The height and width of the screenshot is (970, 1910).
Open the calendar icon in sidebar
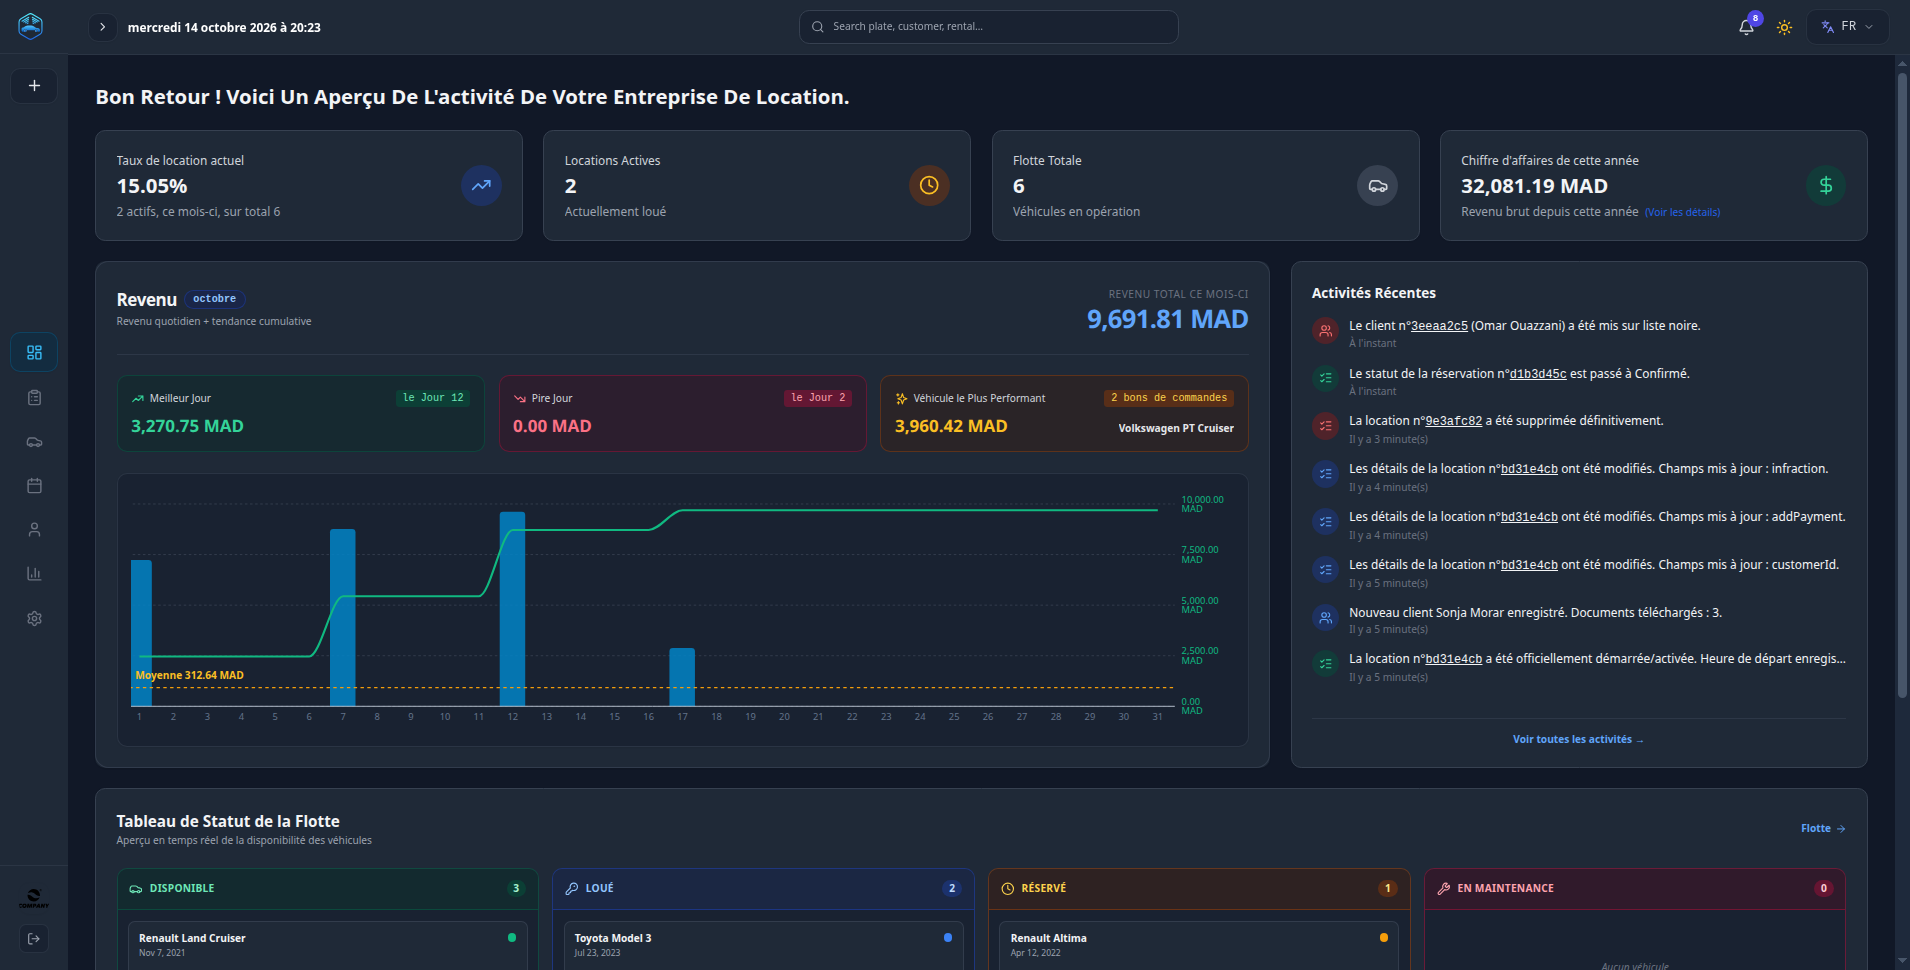point(34,486)
